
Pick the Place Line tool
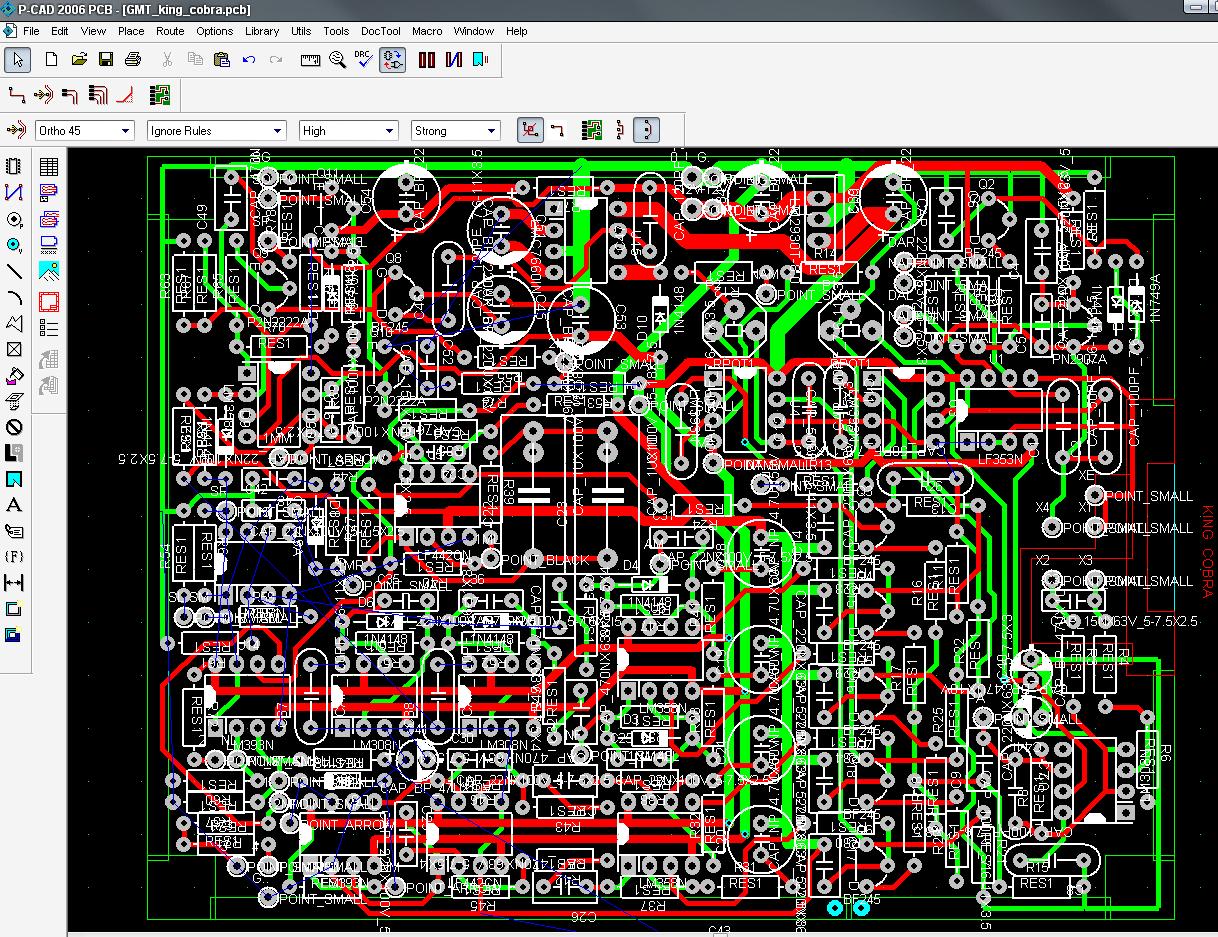pos(14,271)
